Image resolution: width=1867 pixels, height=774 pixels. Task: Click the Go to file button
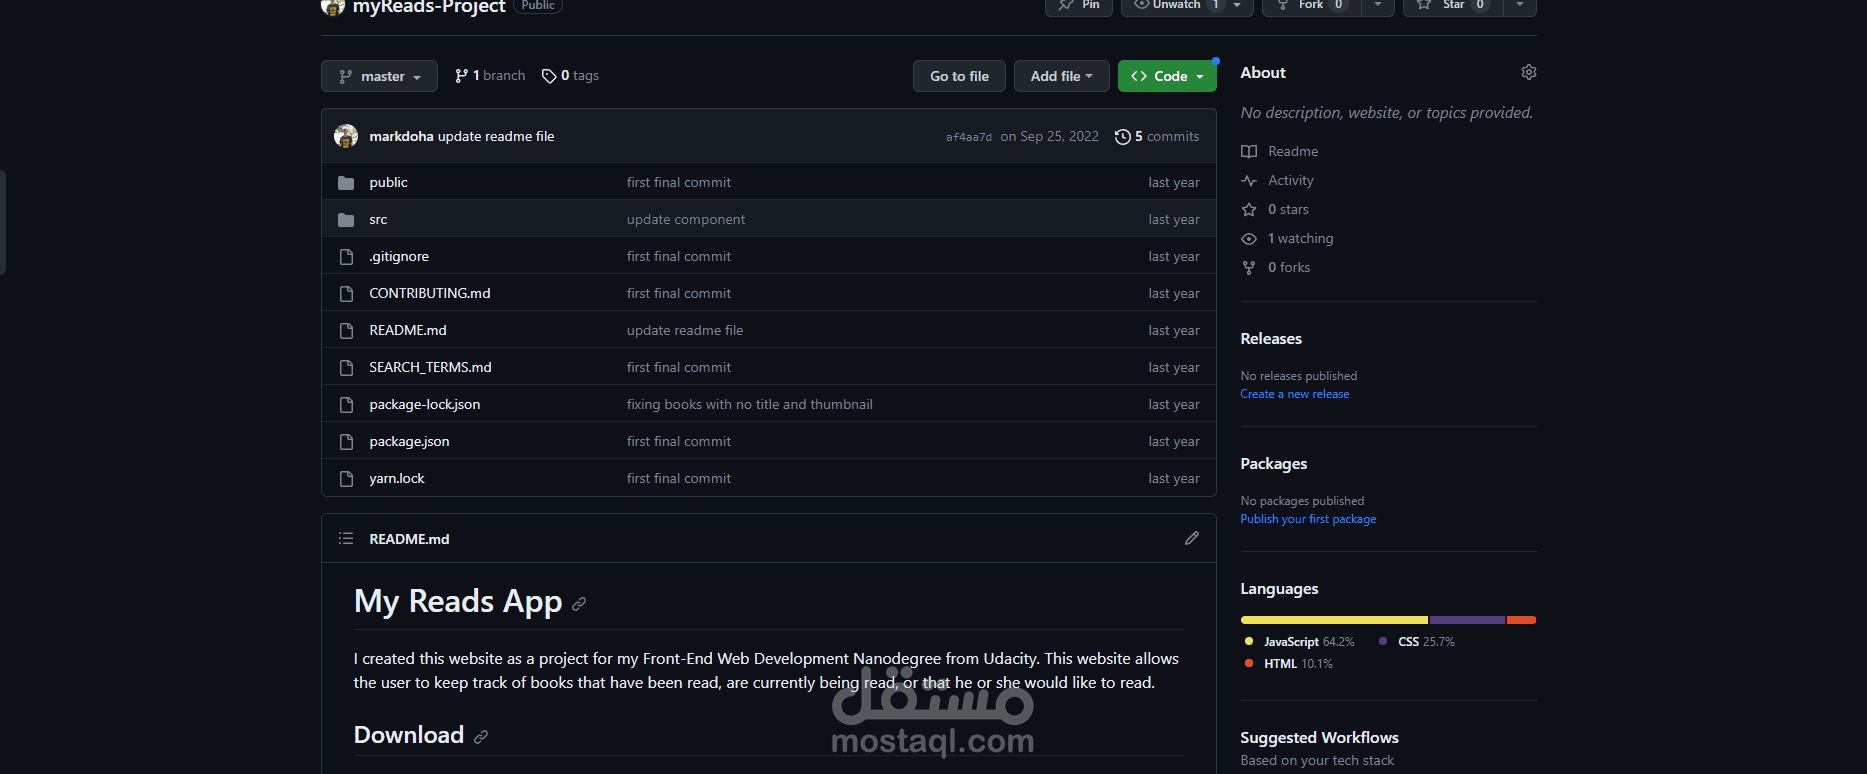pyautogui.click(x=959, y=76)
